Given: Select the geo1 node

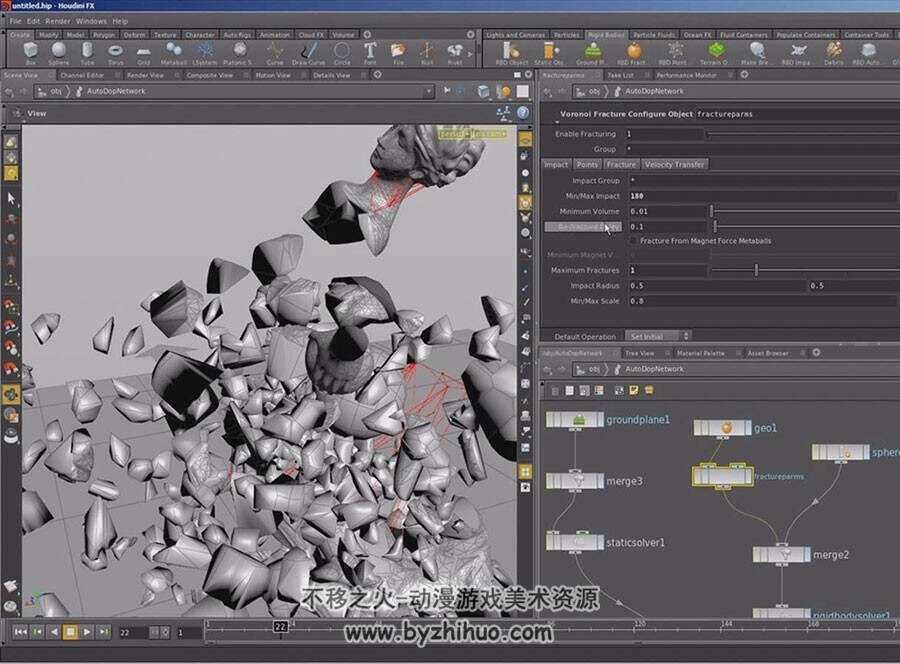Looking at the screenshot, I should [722, 428].
